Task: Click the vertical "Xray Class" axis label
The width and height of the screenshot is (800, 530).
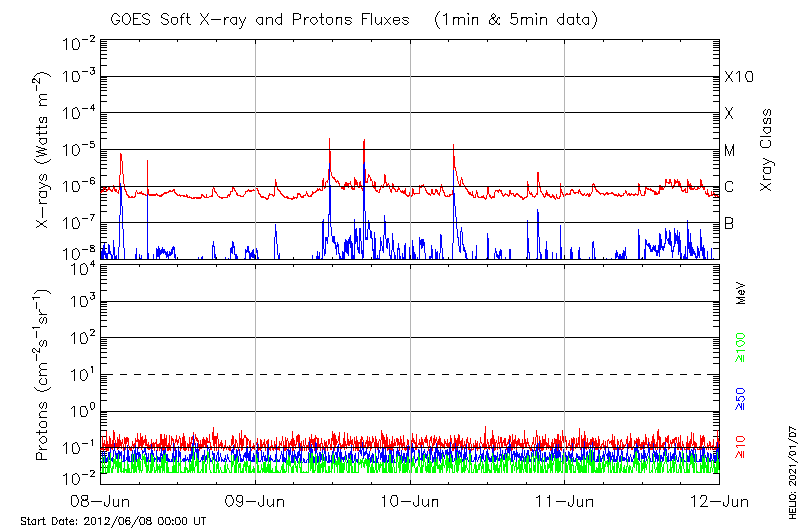Action: pyautogui.click(x=767, y=150)
